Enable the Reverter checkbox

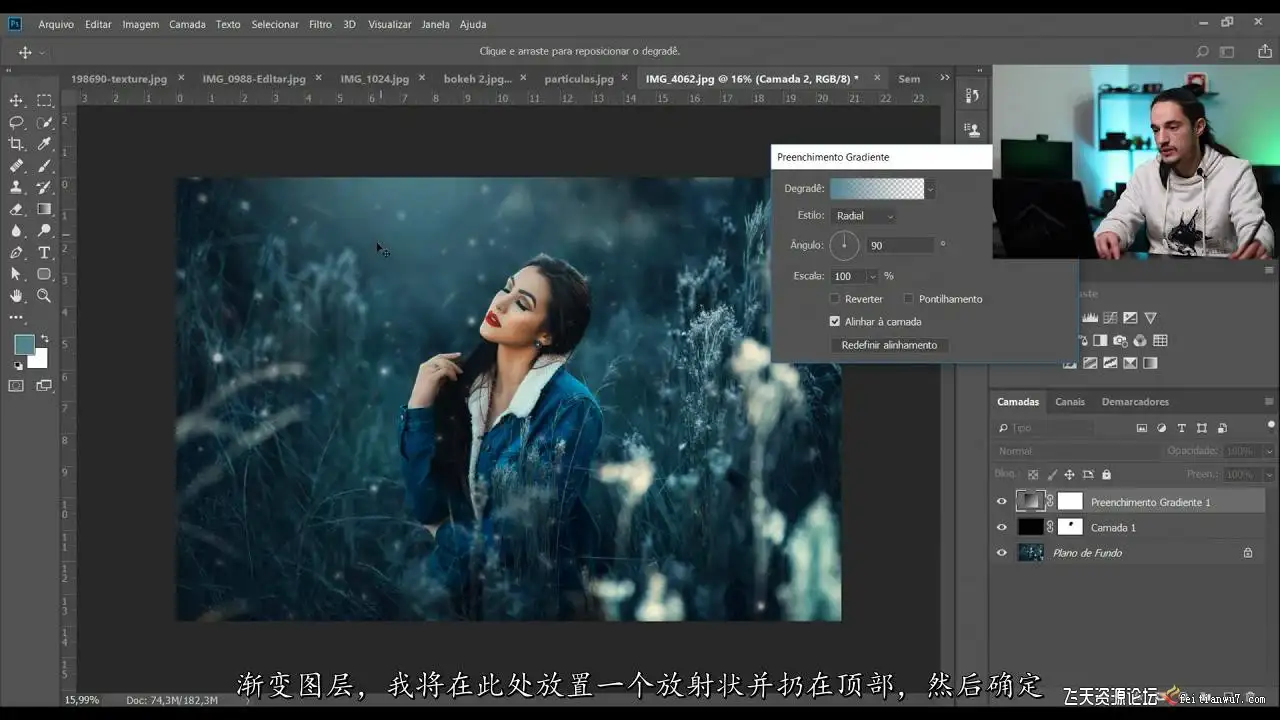click(x=835, y=299)
